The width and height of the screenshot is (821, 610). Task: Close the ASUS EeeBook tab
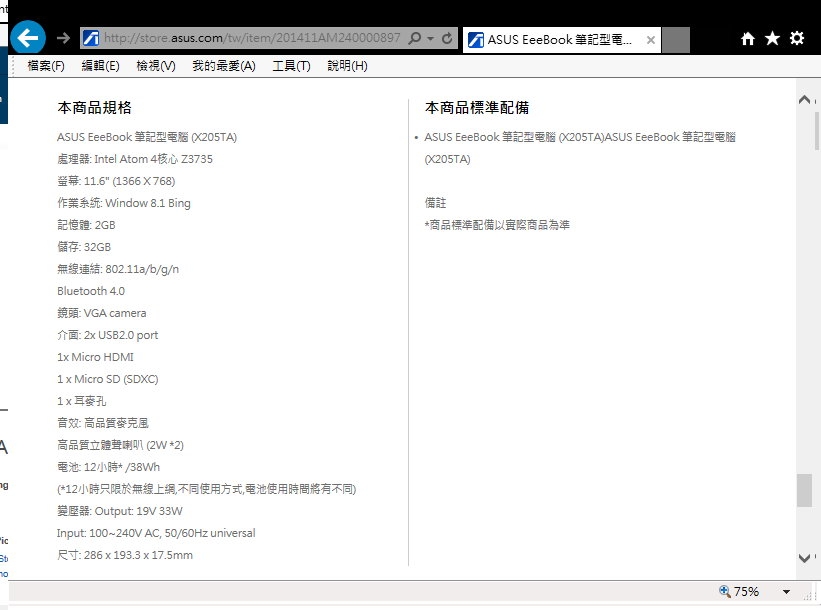point(651,40)
